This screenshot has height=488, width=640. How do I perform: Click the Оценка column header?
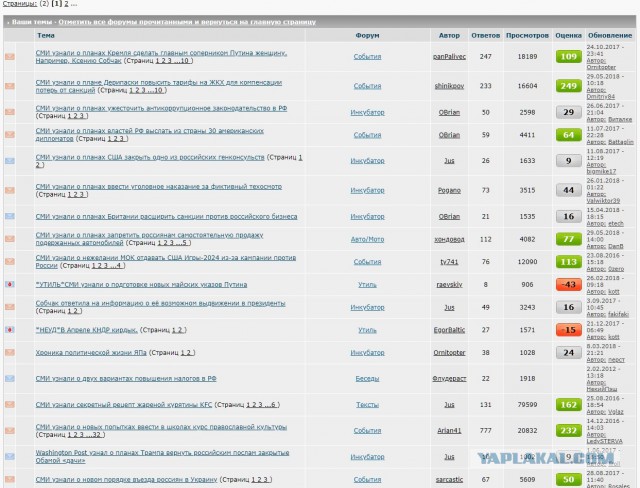569,35
